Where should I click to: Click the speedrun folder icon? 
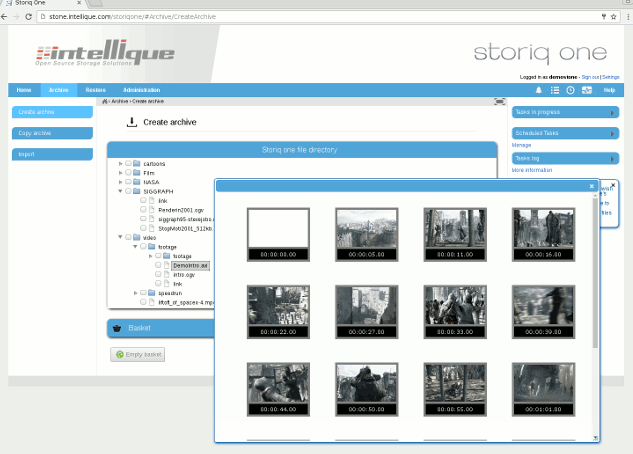pos(152,293)
